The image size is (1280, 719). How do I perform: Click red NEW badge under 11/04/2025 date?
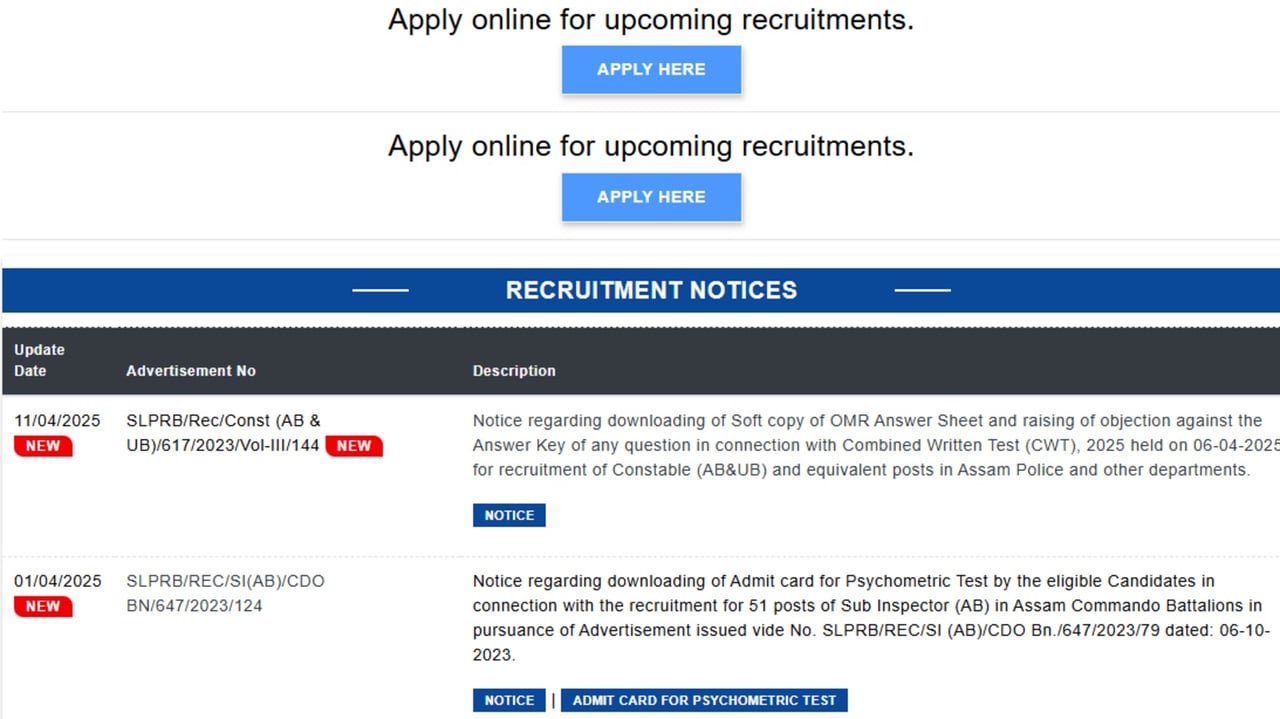pyautogui.click(x=43, y=446)
